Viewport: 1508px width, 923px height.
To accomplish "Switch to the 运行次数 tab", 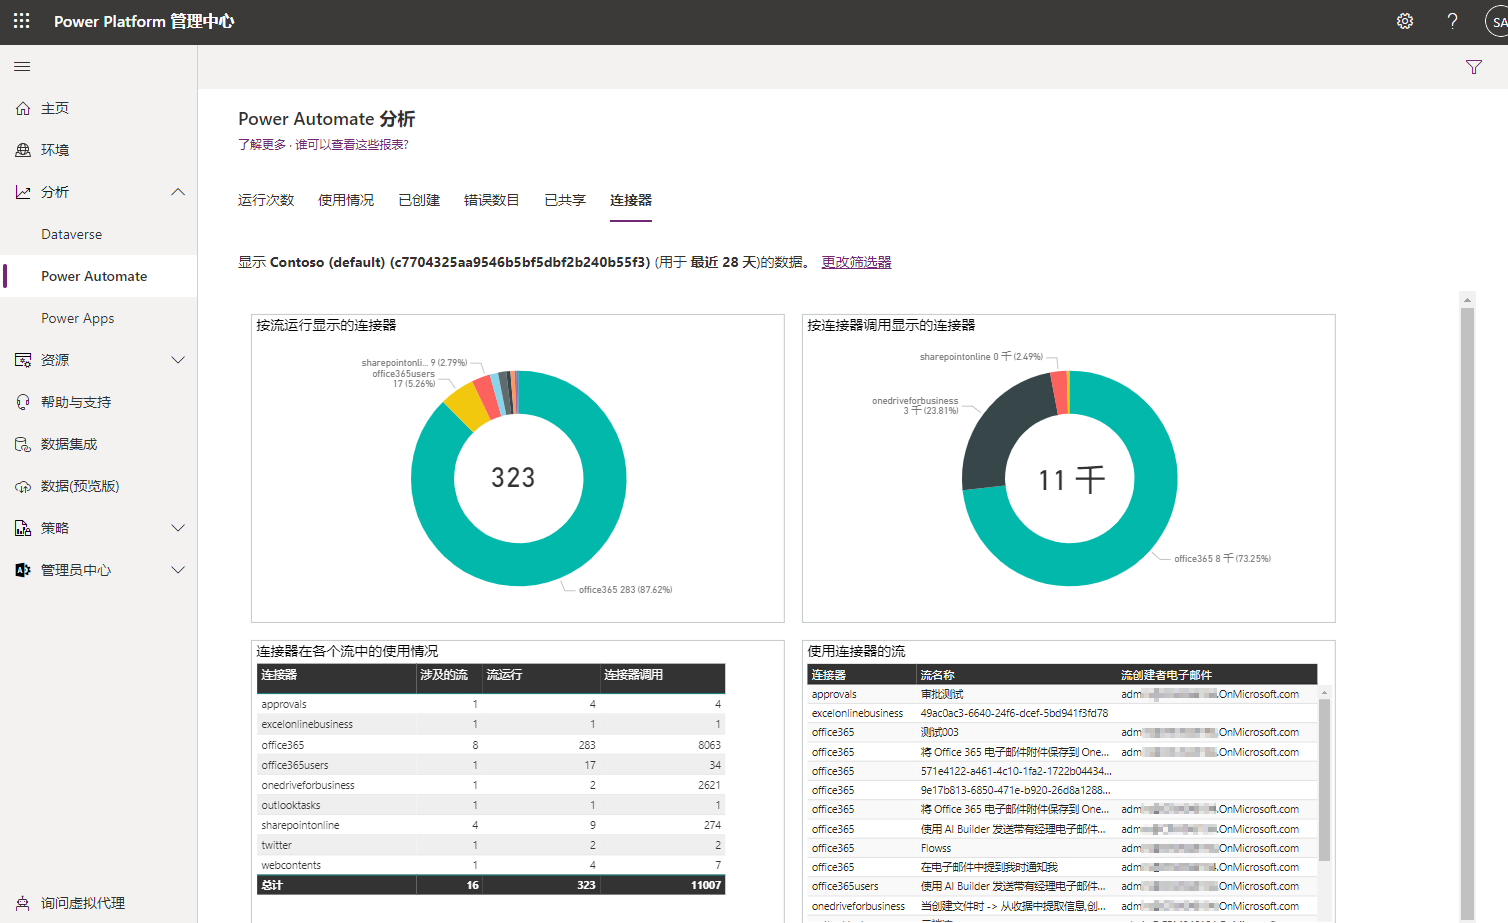I will pyautogui.click(x=266, y=200).
